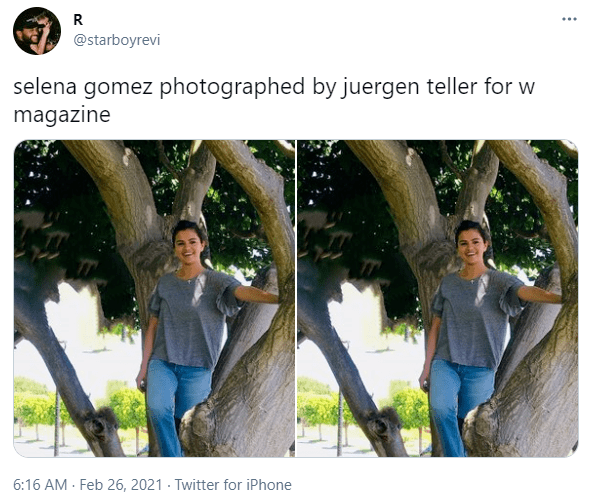Open the three-dot more options menu
Viewport: 590px width, 499px height.
[569, 19]
